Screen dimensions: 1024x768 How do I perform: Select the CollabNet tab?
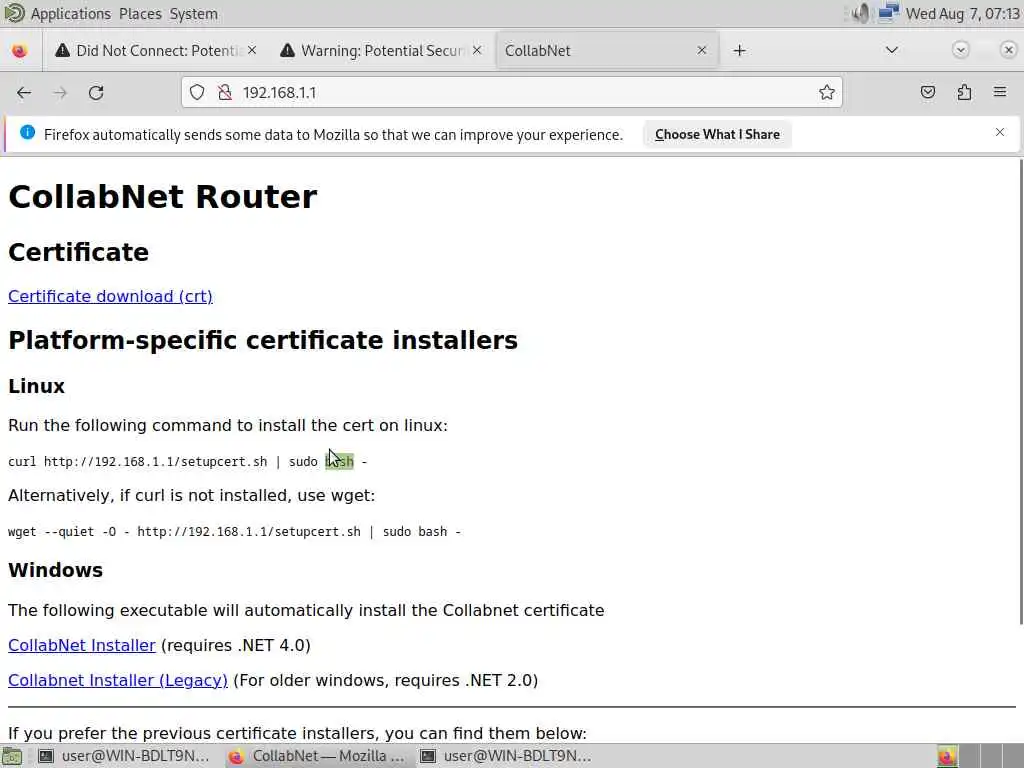[607, 50]
